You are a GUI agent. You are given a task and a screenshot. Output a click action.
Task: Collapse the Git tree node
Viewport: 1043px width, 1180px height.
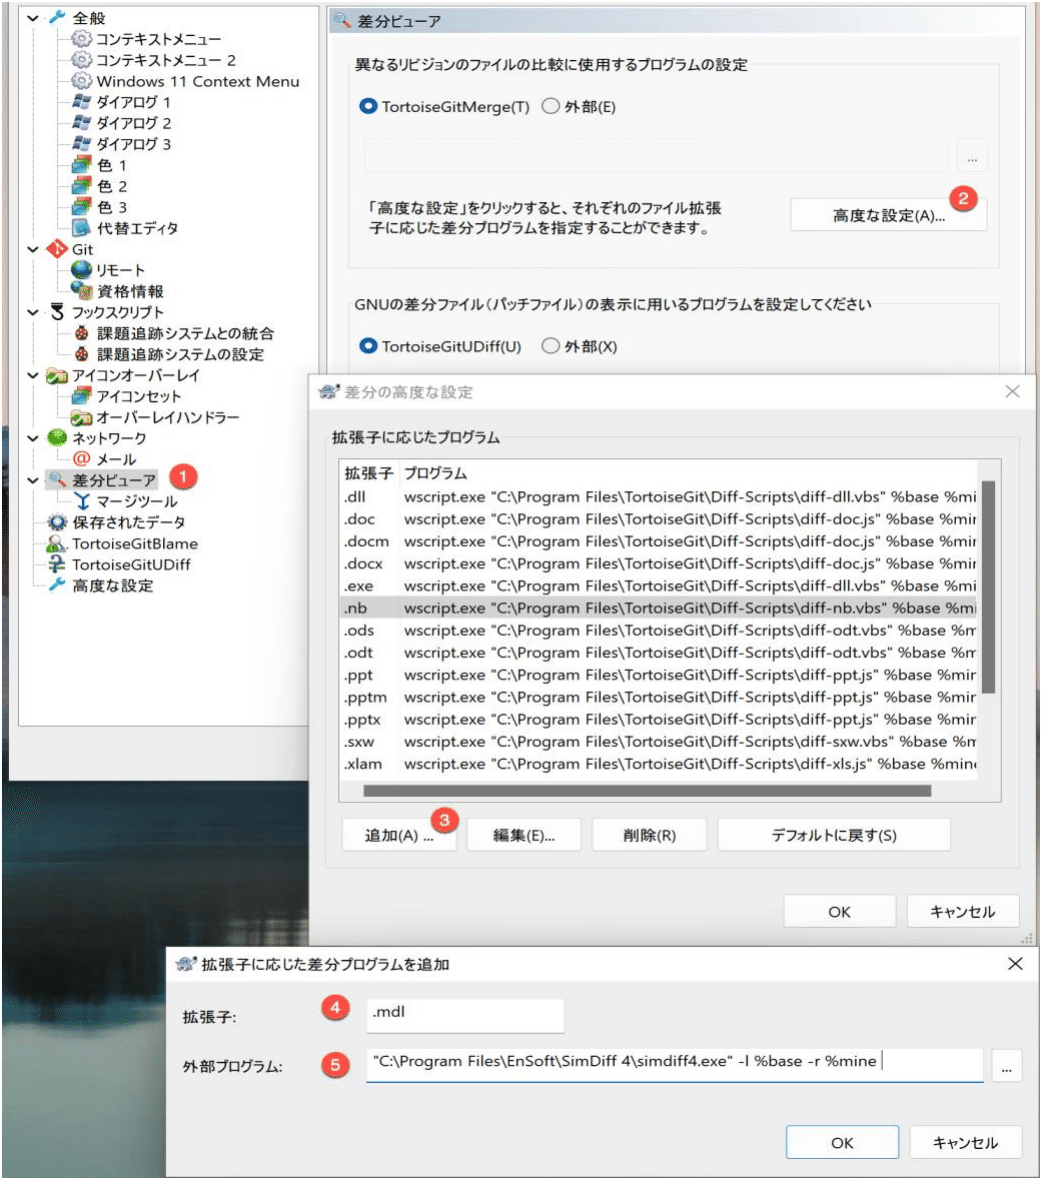32,248
